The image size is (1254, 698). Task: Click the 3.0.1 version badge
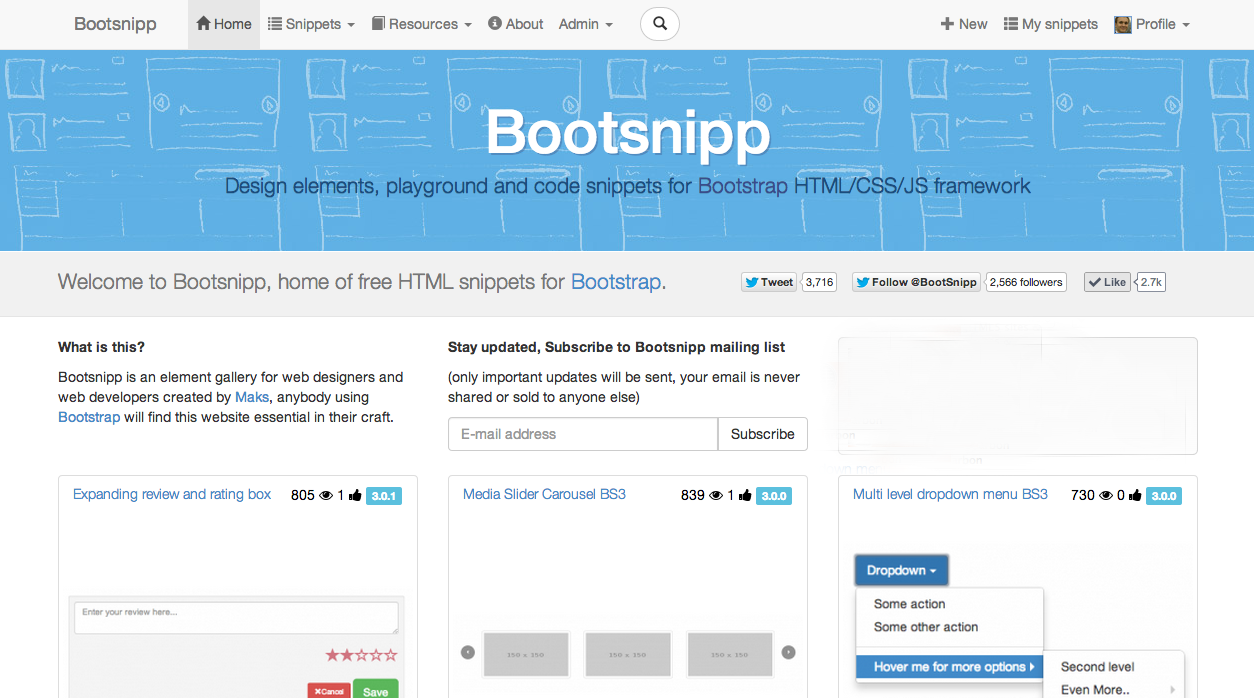384,495
